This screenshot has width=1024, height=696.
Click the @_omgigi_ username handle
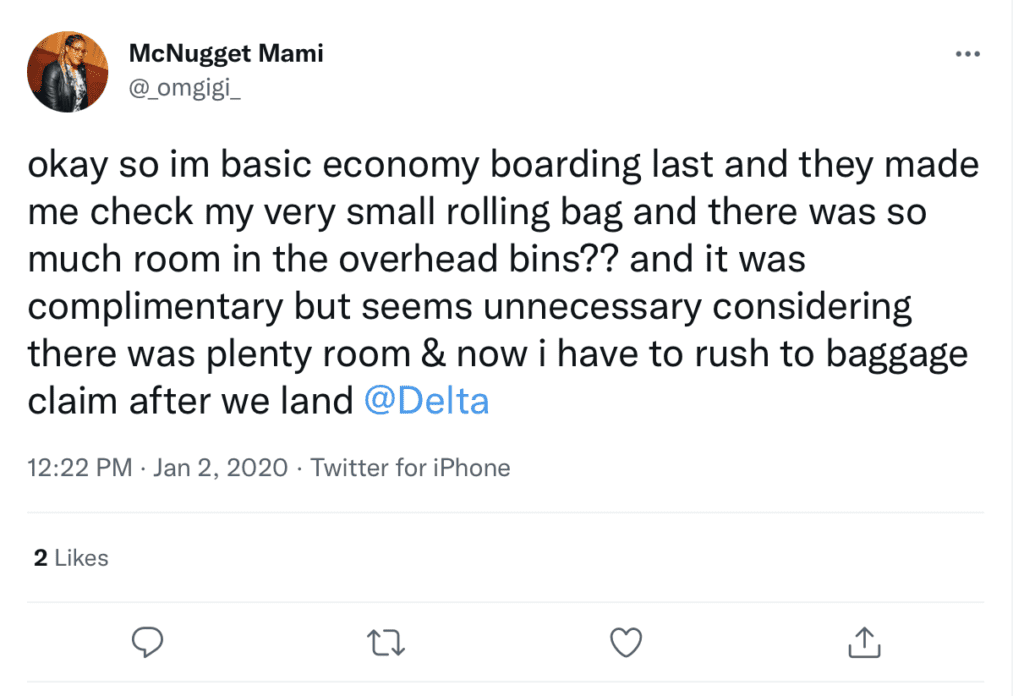pos(185,87)
